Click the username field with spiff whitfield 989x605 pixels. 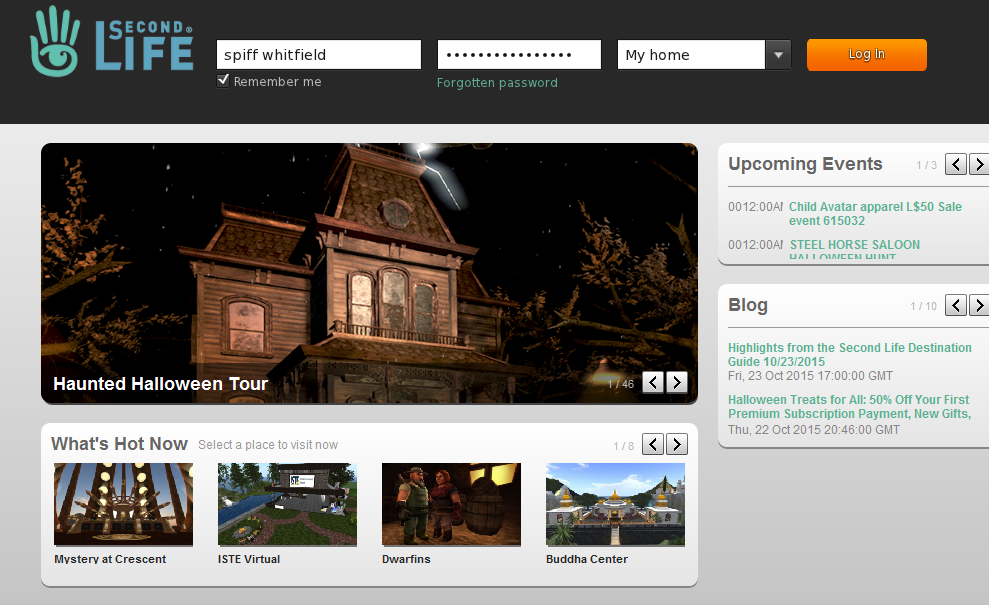[319, 55]
